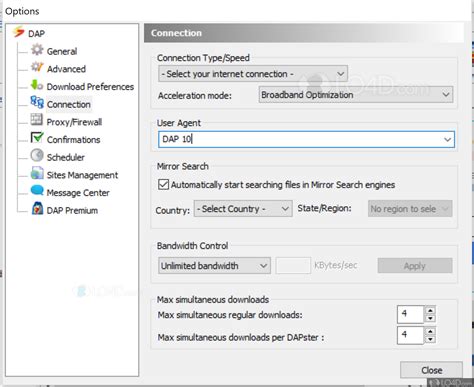Click the Confirmations checkmark icon

(37, 137)
